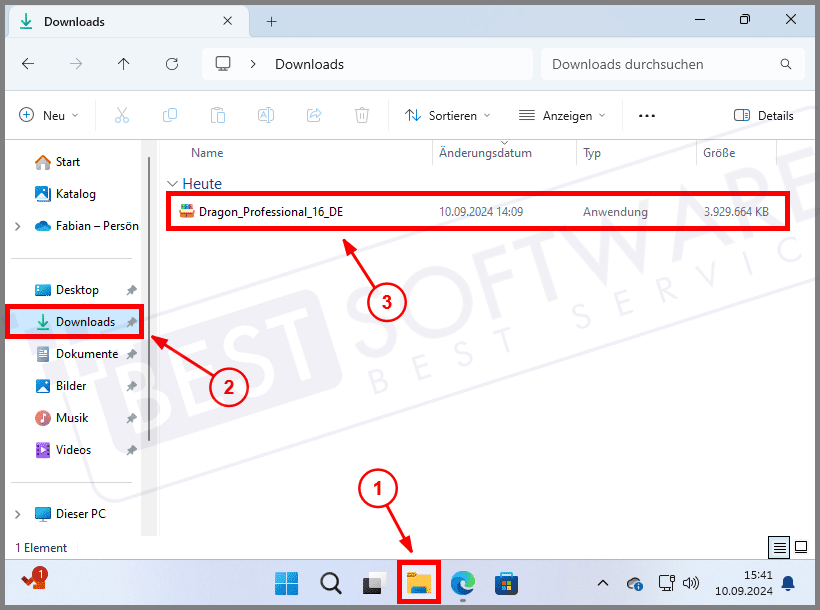This screenshot has width=820, height=610.
Task: Open Microsoft Edge from the taskbar
Action: [462, 583]
